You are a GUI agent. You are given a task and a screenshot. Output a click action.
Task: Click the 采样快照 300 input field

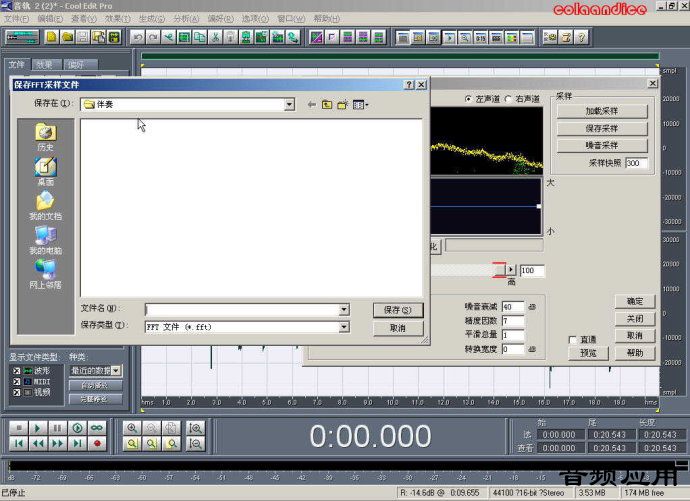pyautogui.click(x=636, y=163)
